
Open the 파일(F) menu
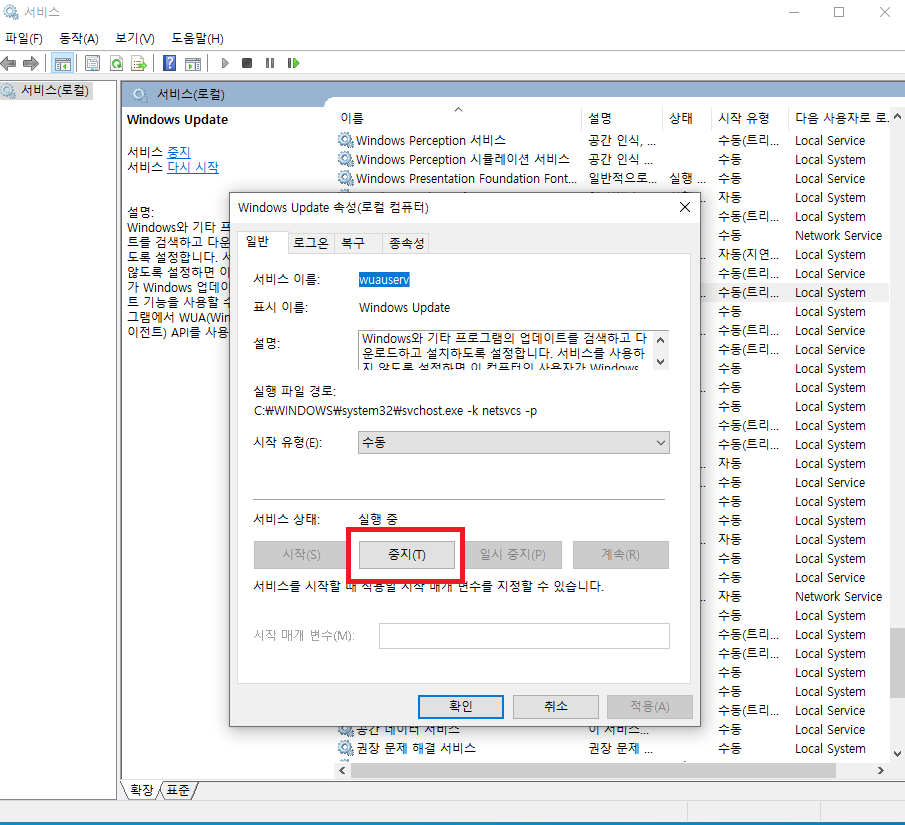tap(24, 39)
